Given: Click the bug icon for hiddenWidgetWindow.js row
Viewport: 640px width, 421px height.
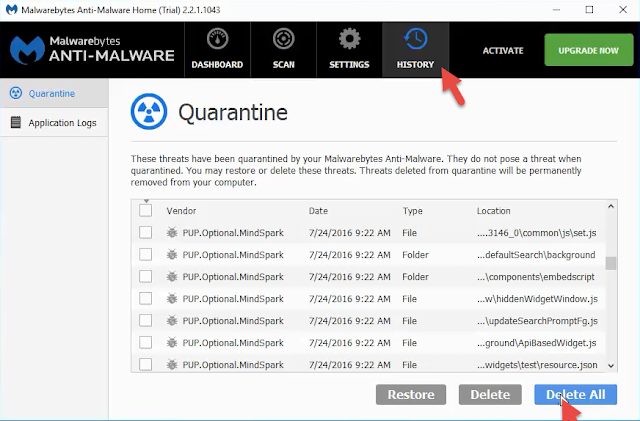Looking at the screenshot, I should point(172,299).
